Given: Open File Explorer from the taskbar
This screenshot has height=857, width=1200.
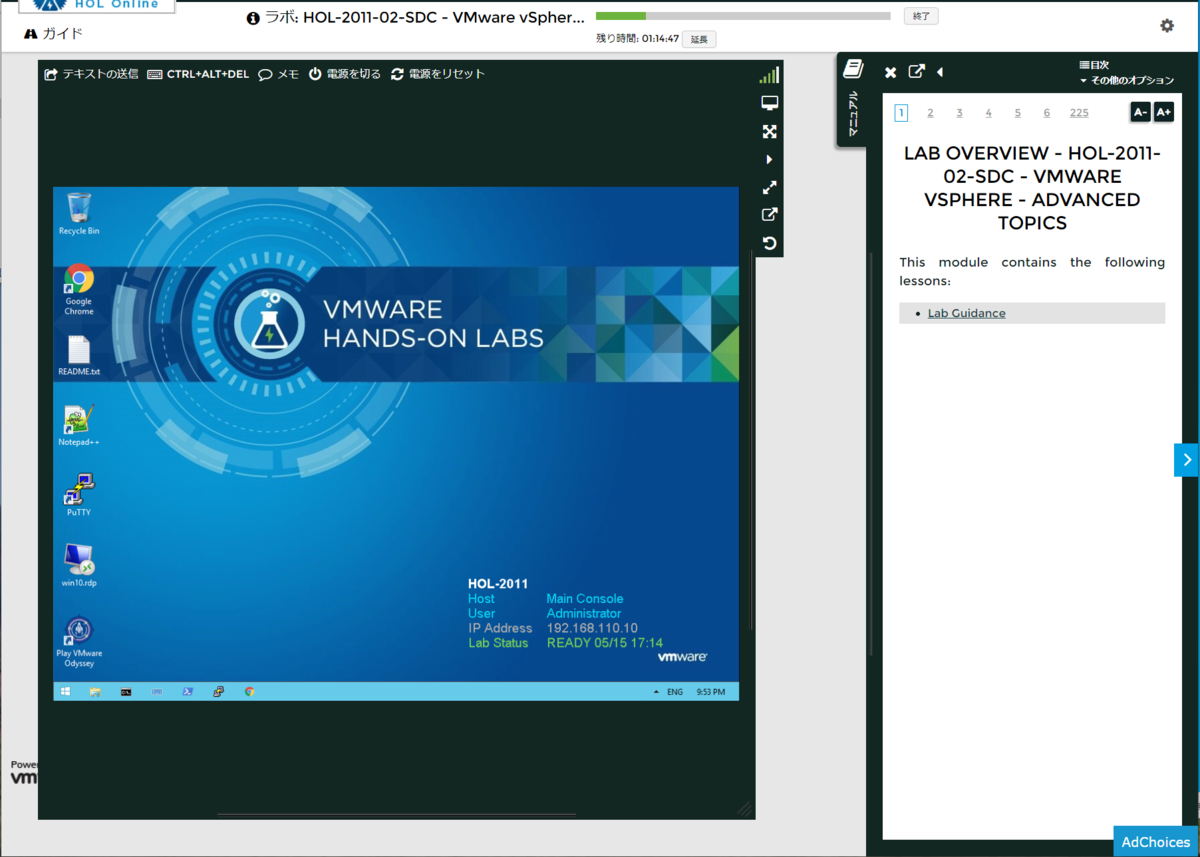Looking at the screenshot, I should click(95, 691).
